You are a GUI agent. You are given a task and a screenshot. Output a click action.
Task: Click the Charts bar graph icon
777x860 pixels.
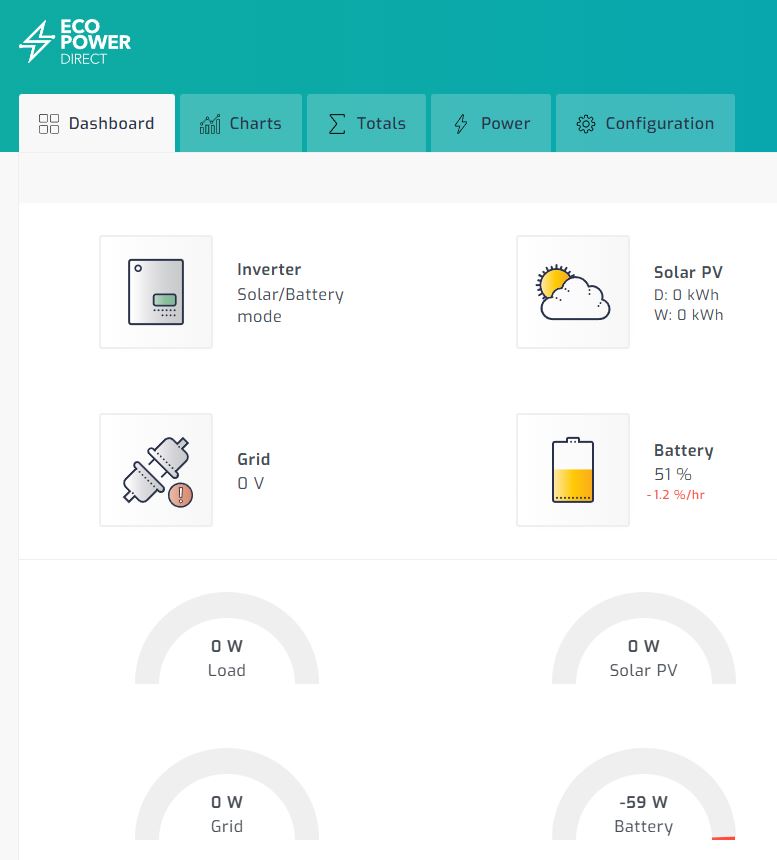(x=210, y=124)
